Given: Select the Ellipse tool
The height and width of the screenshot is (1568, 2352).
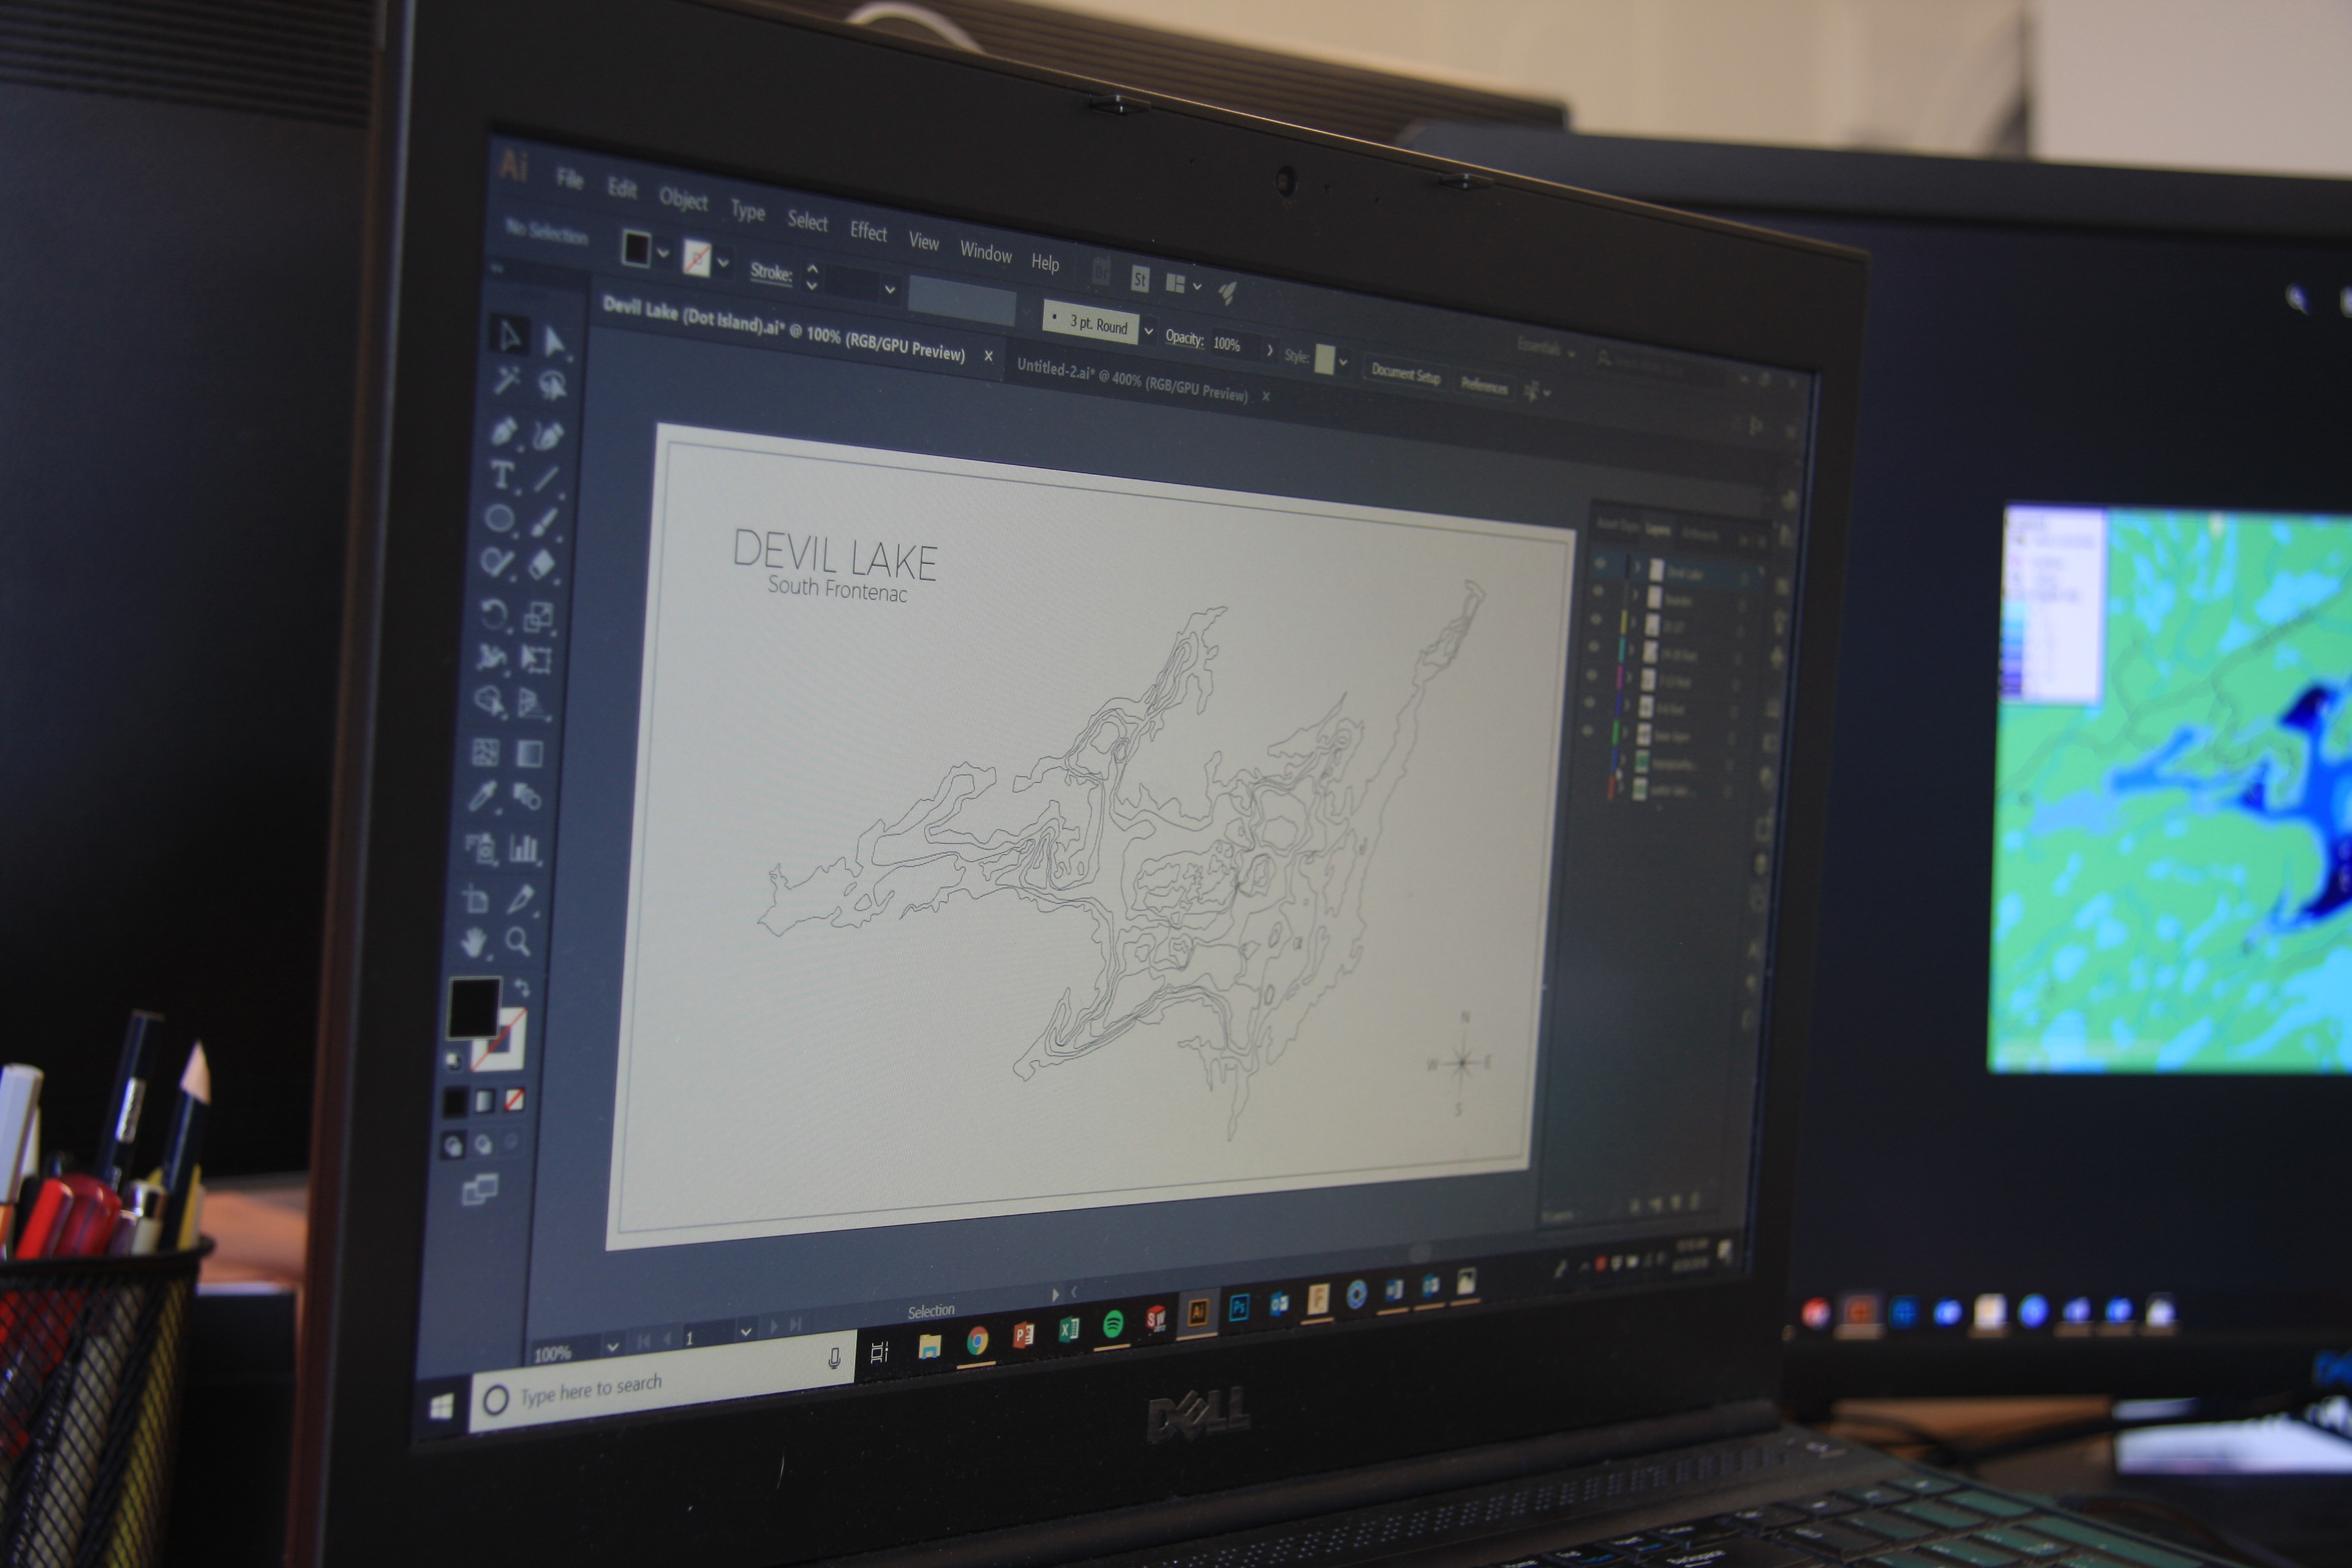Looking at the screenshot, I should 499,518.
